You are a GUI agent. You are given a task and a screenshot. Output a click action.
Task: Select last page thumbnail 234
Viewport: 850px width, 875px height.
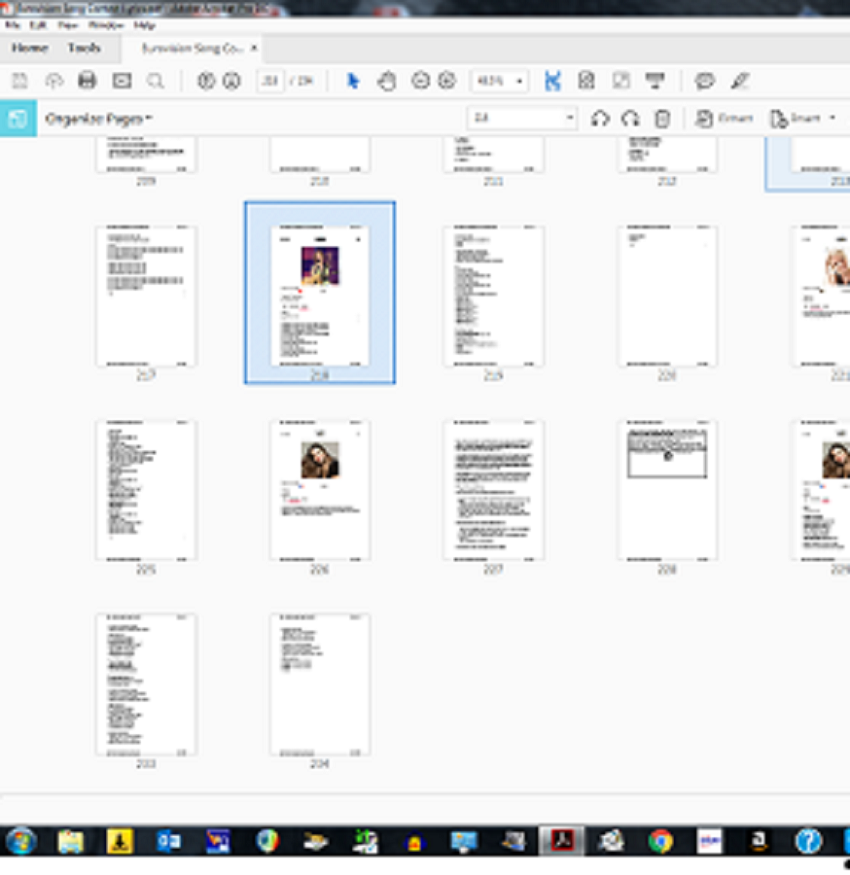pos(320,685)
